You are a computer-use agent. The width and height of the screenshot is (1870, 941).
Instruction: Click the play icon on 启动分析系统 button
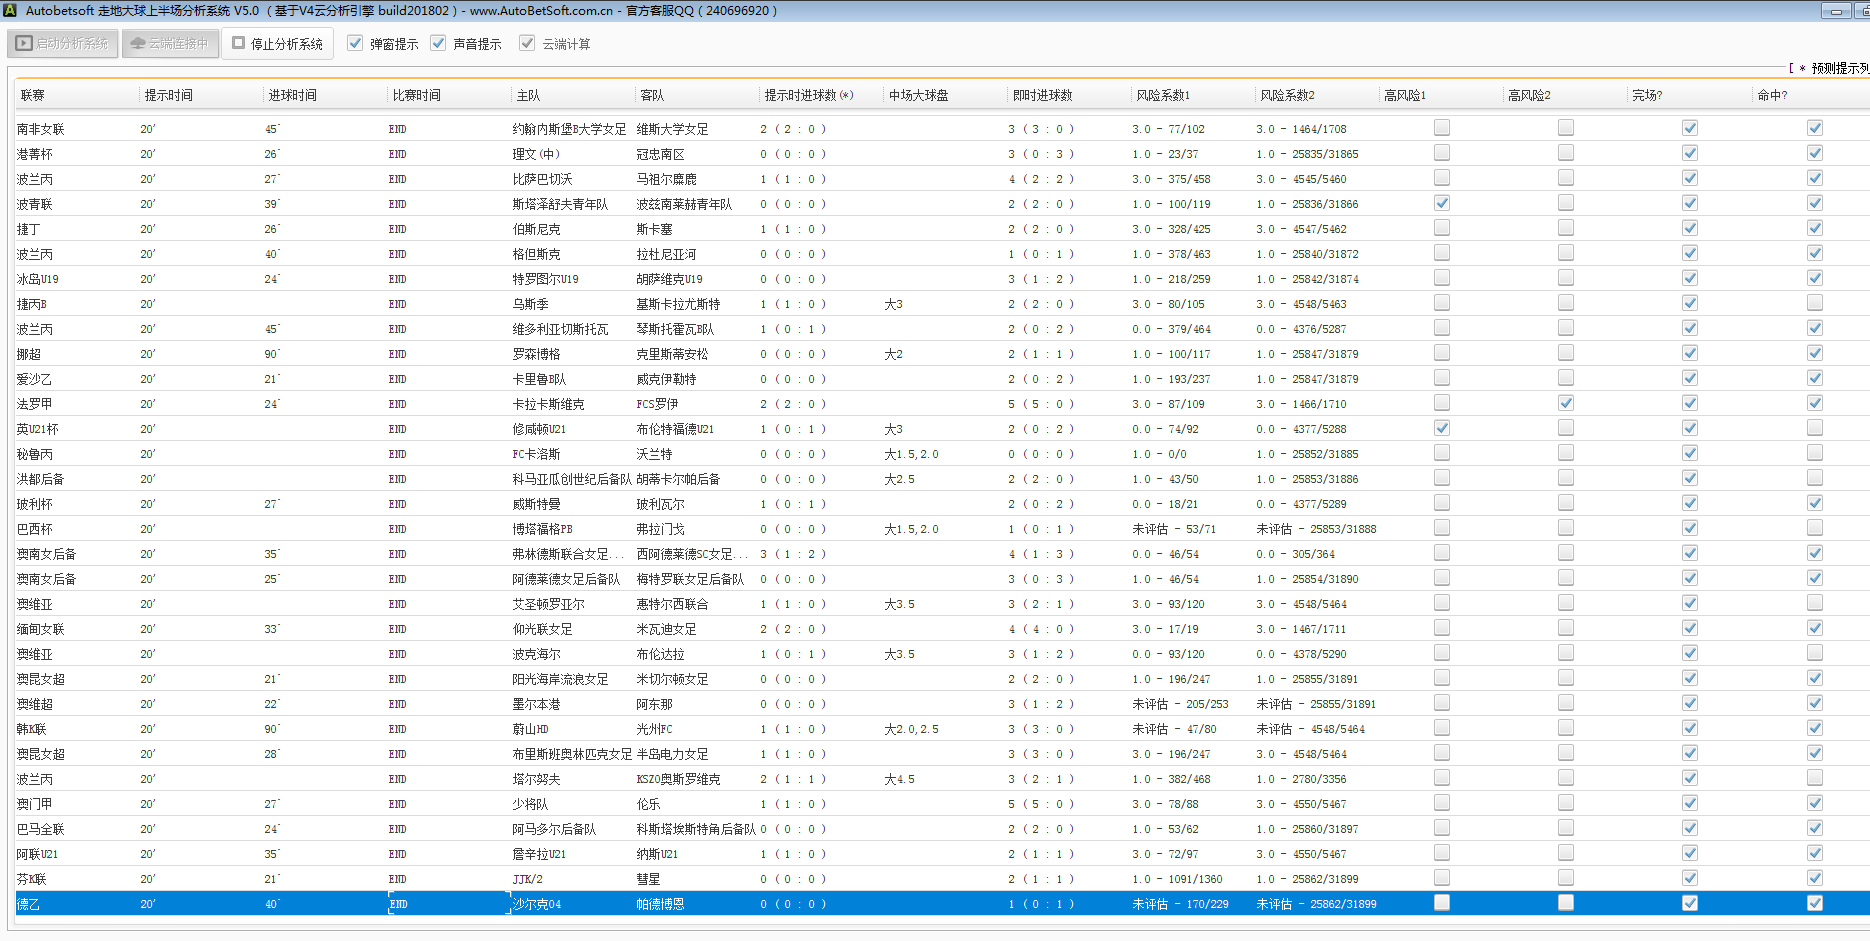tap(24, 44)
